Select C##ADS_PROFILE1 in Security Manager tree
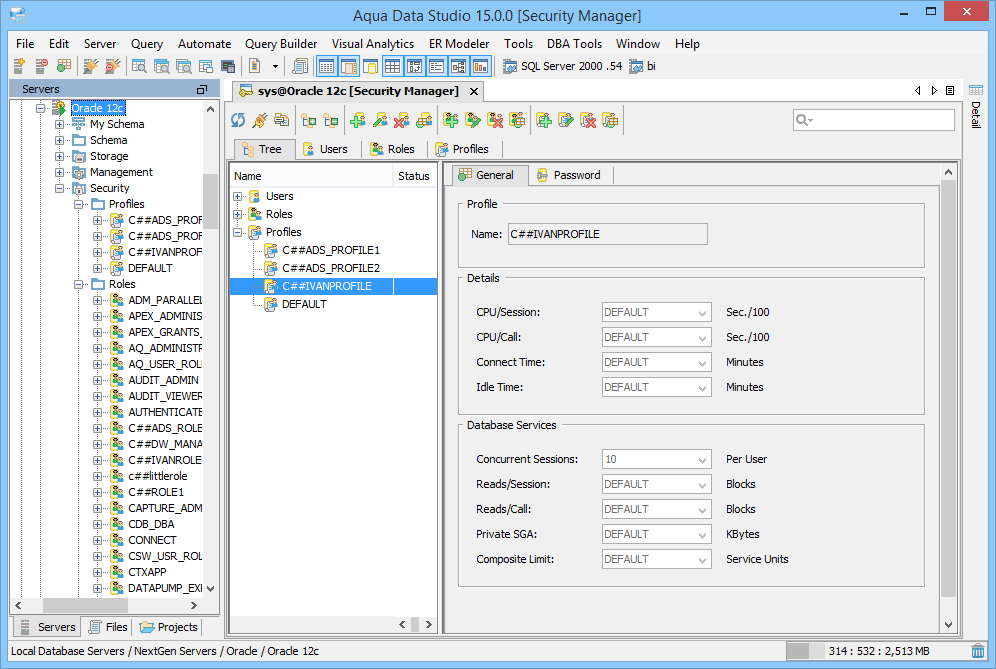This screenshot has height=669, width=996. click(330, 250)
